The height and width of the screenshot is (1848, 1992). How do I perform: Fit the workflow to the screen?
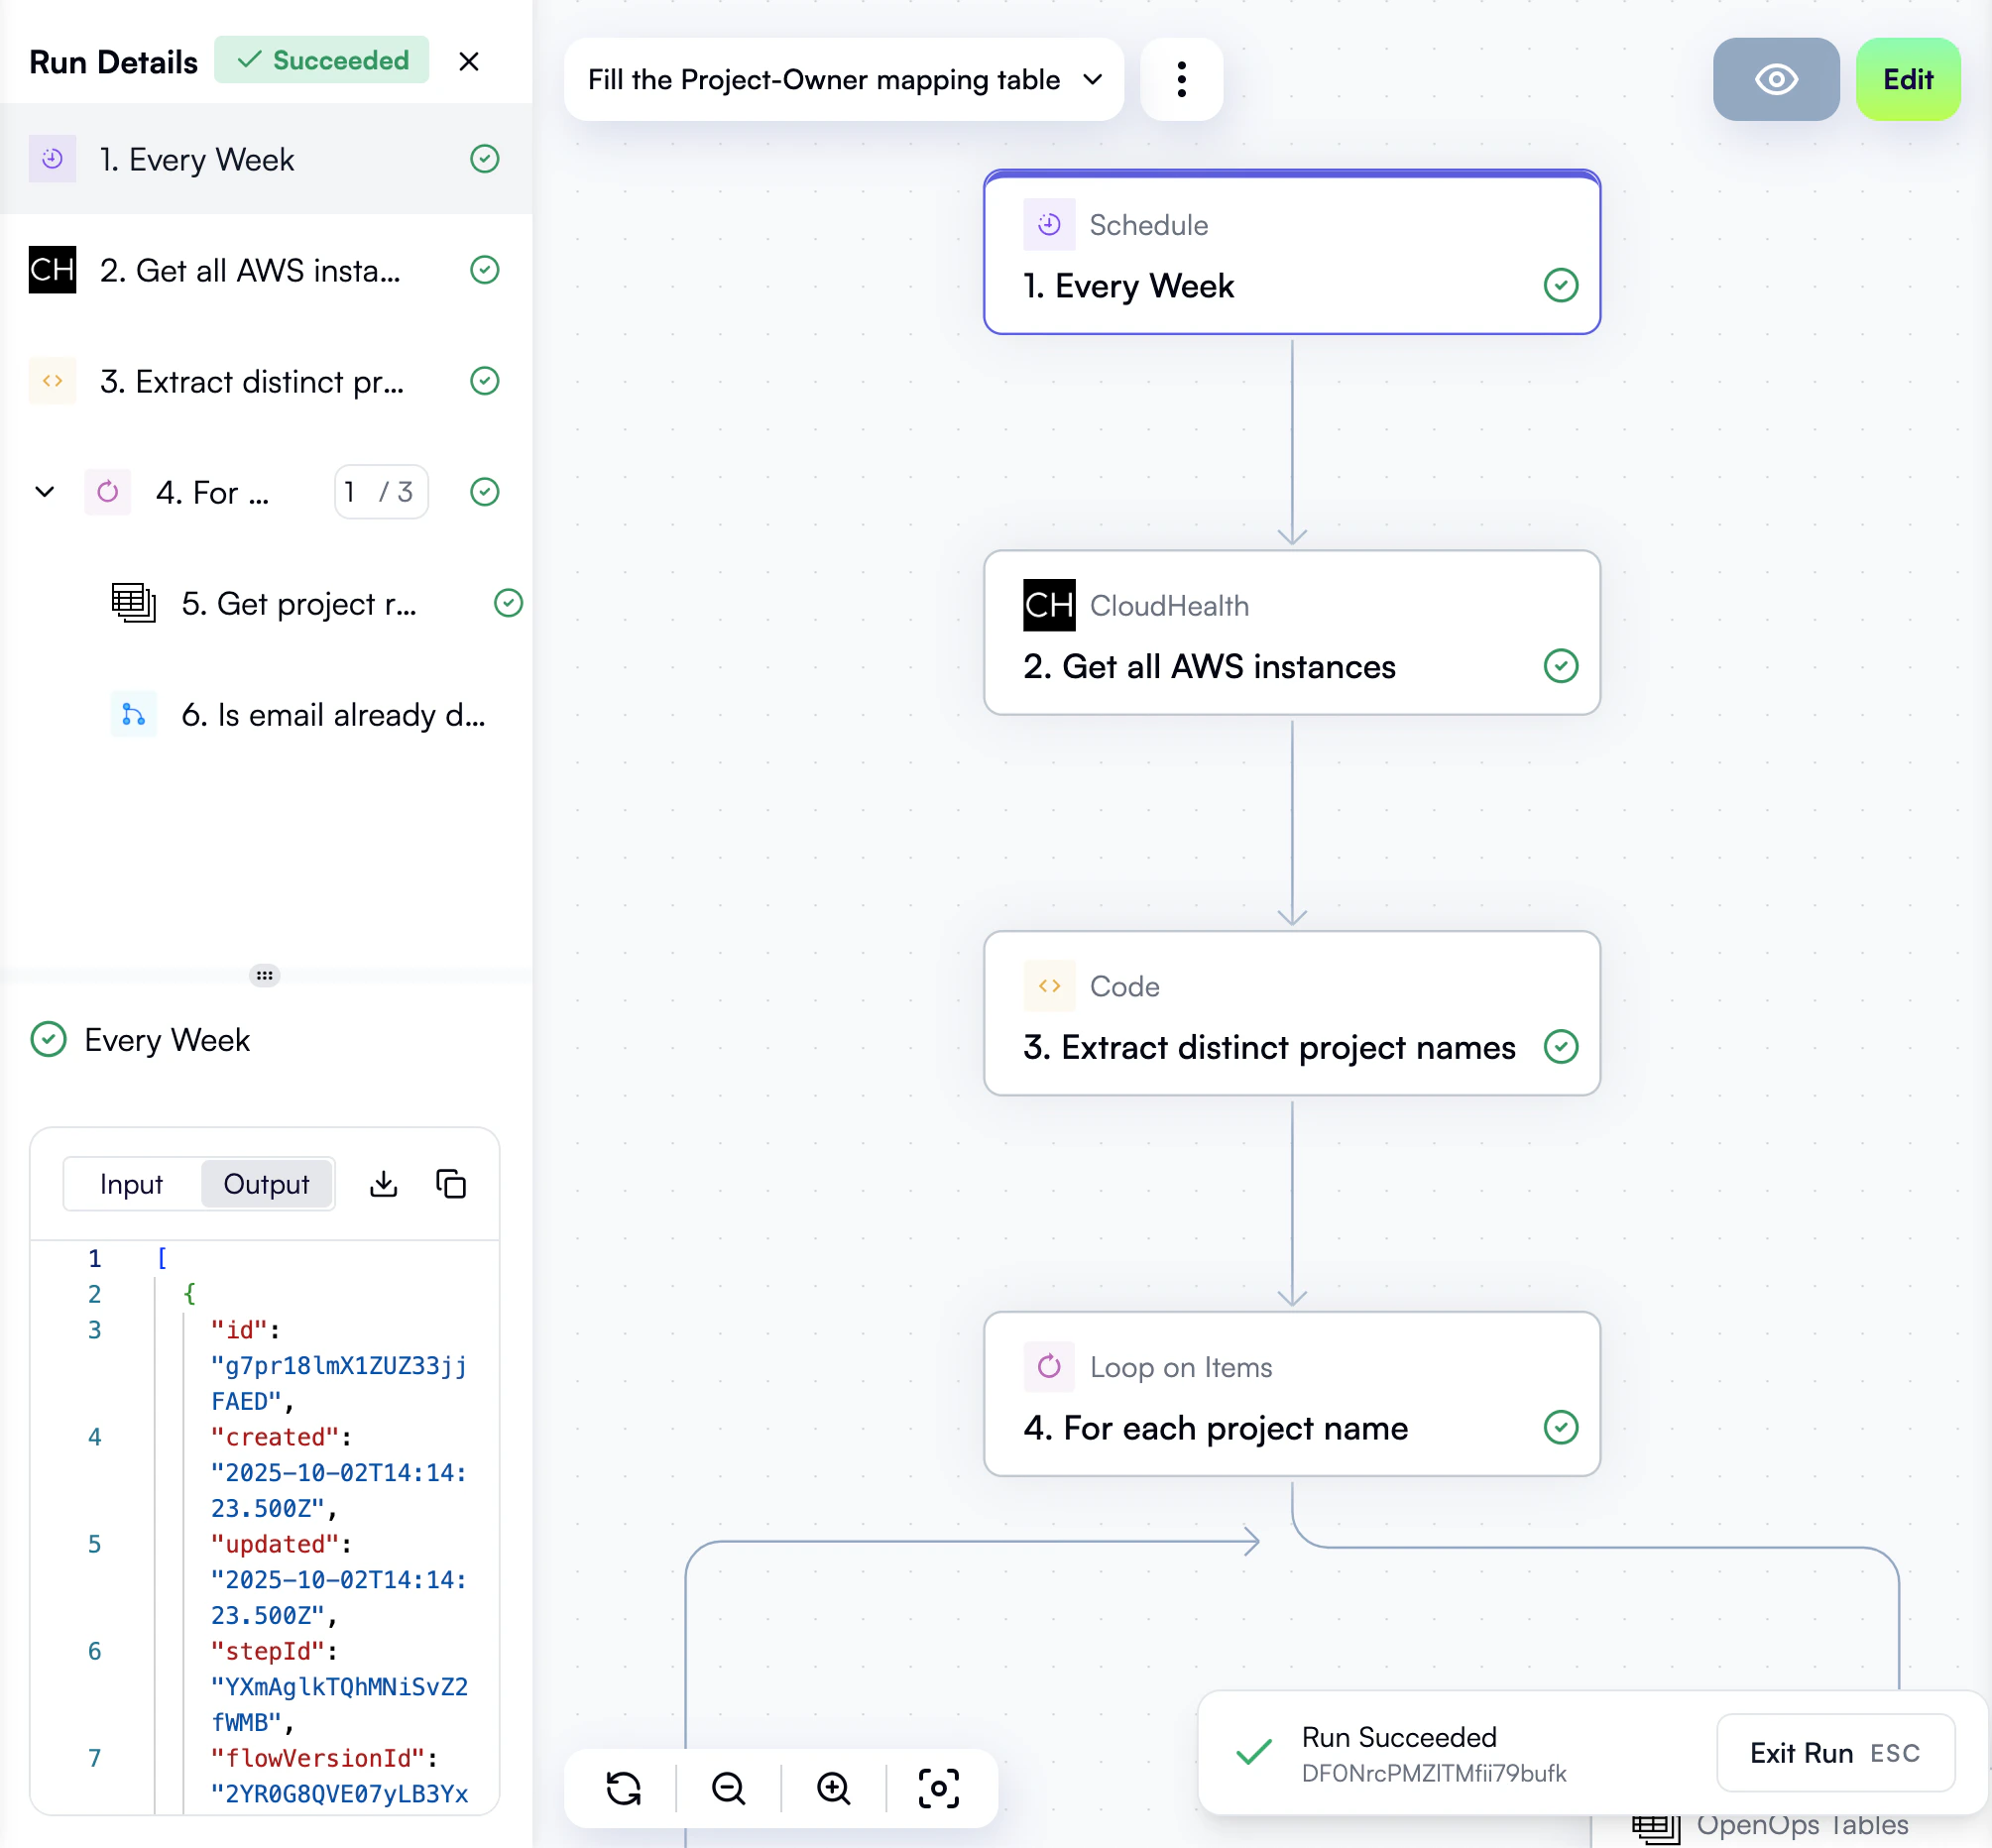938,1789
